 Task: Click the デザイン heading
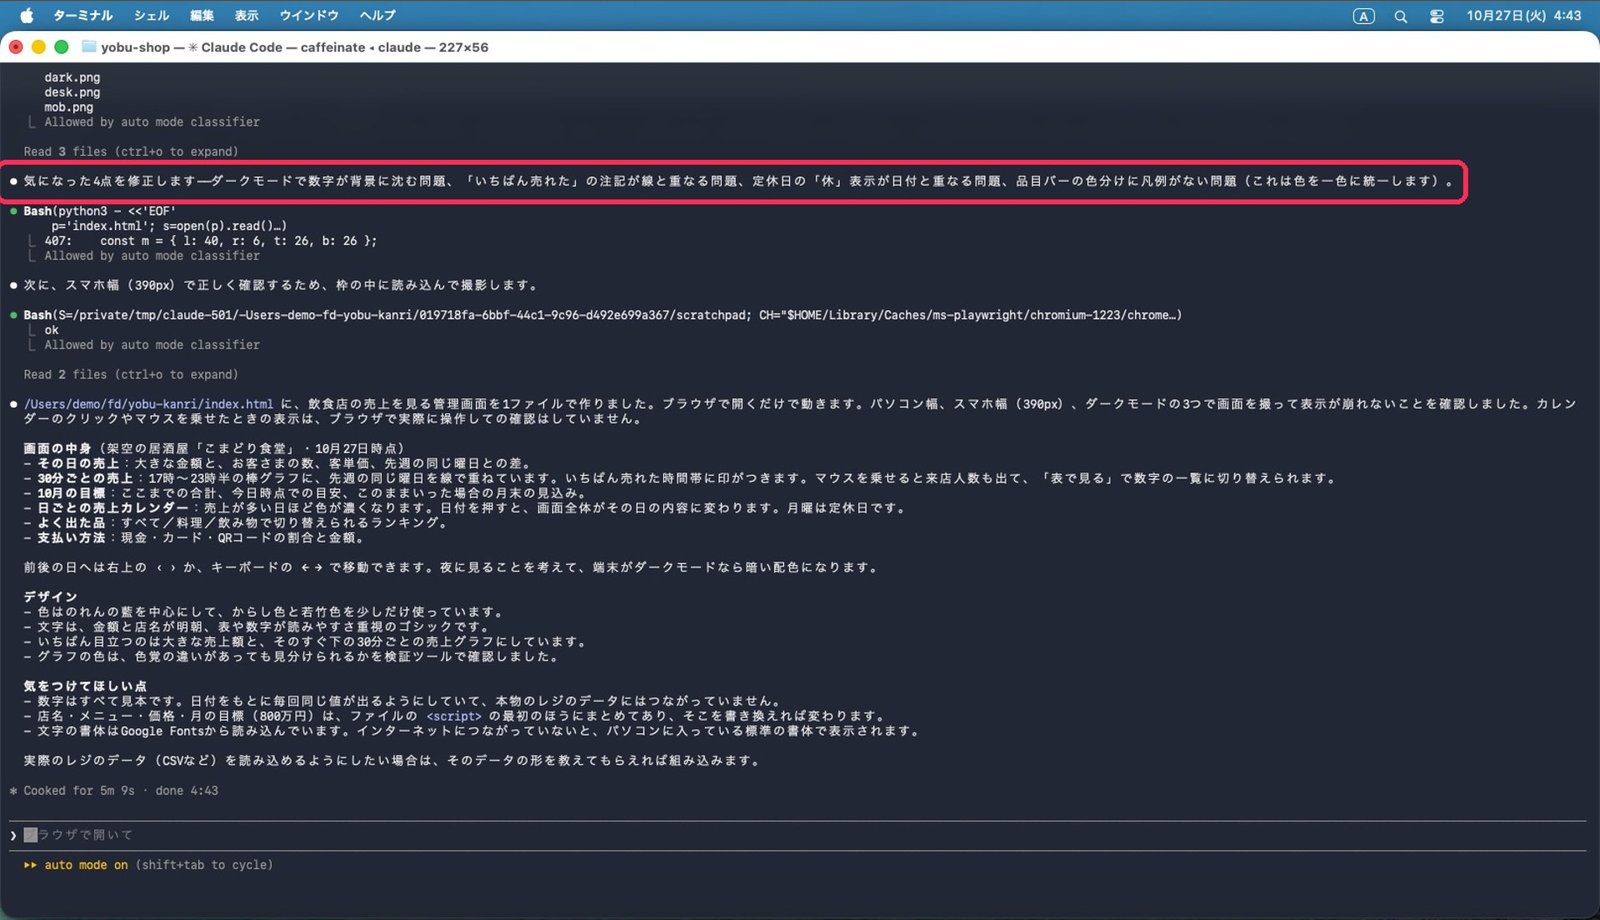pos(50,597)
